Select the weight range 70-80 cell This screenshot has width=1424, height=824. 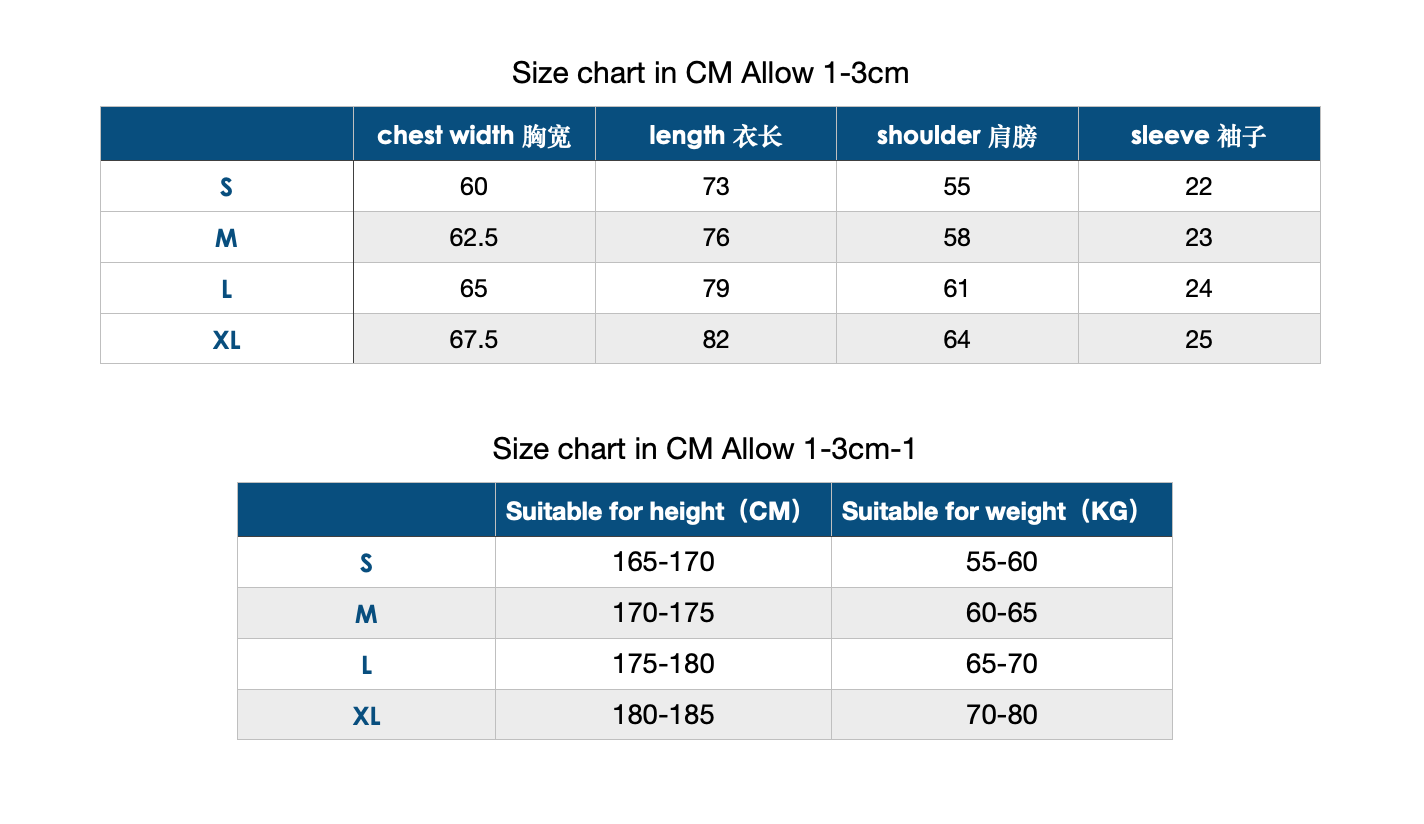pos(1002,715)
